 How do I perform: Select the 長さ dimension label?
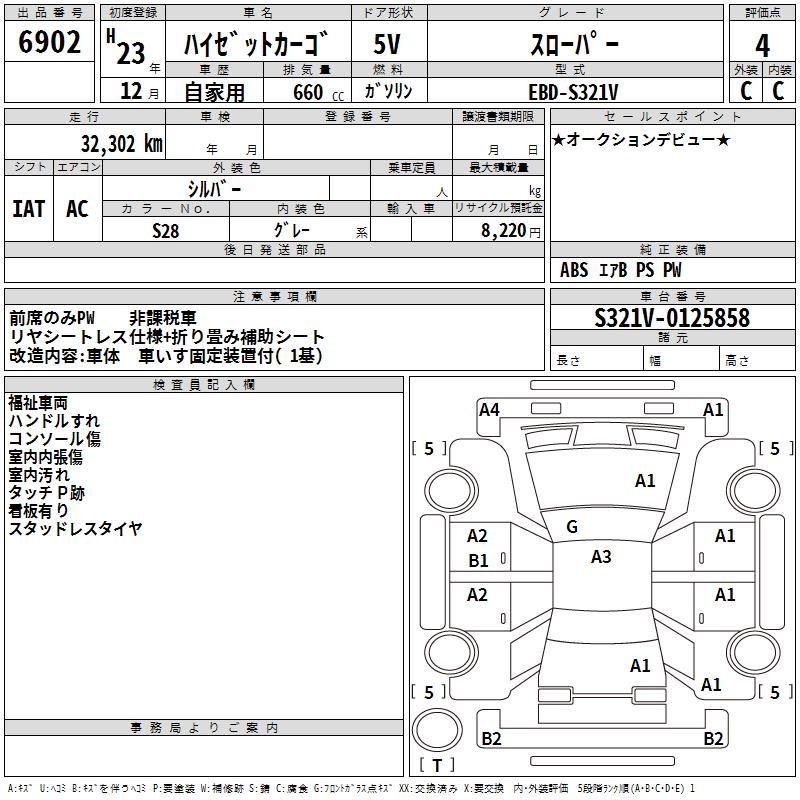(x=568, y=360)
